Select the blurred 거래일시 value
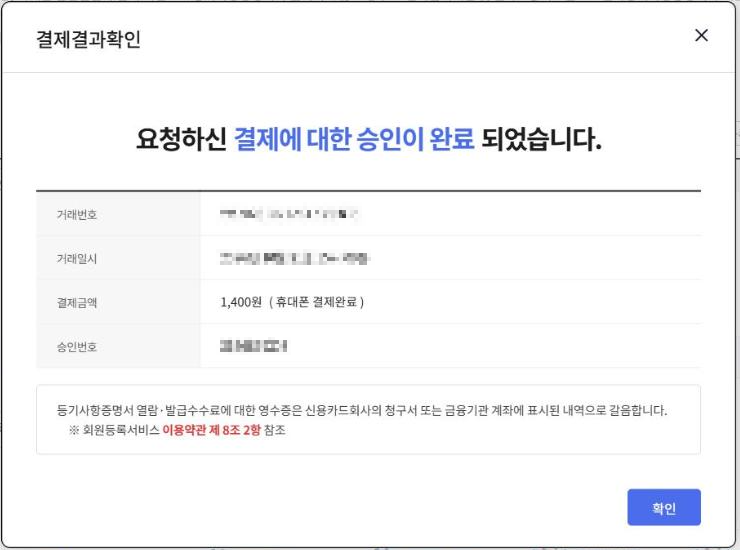 click(x=294, y=258)
